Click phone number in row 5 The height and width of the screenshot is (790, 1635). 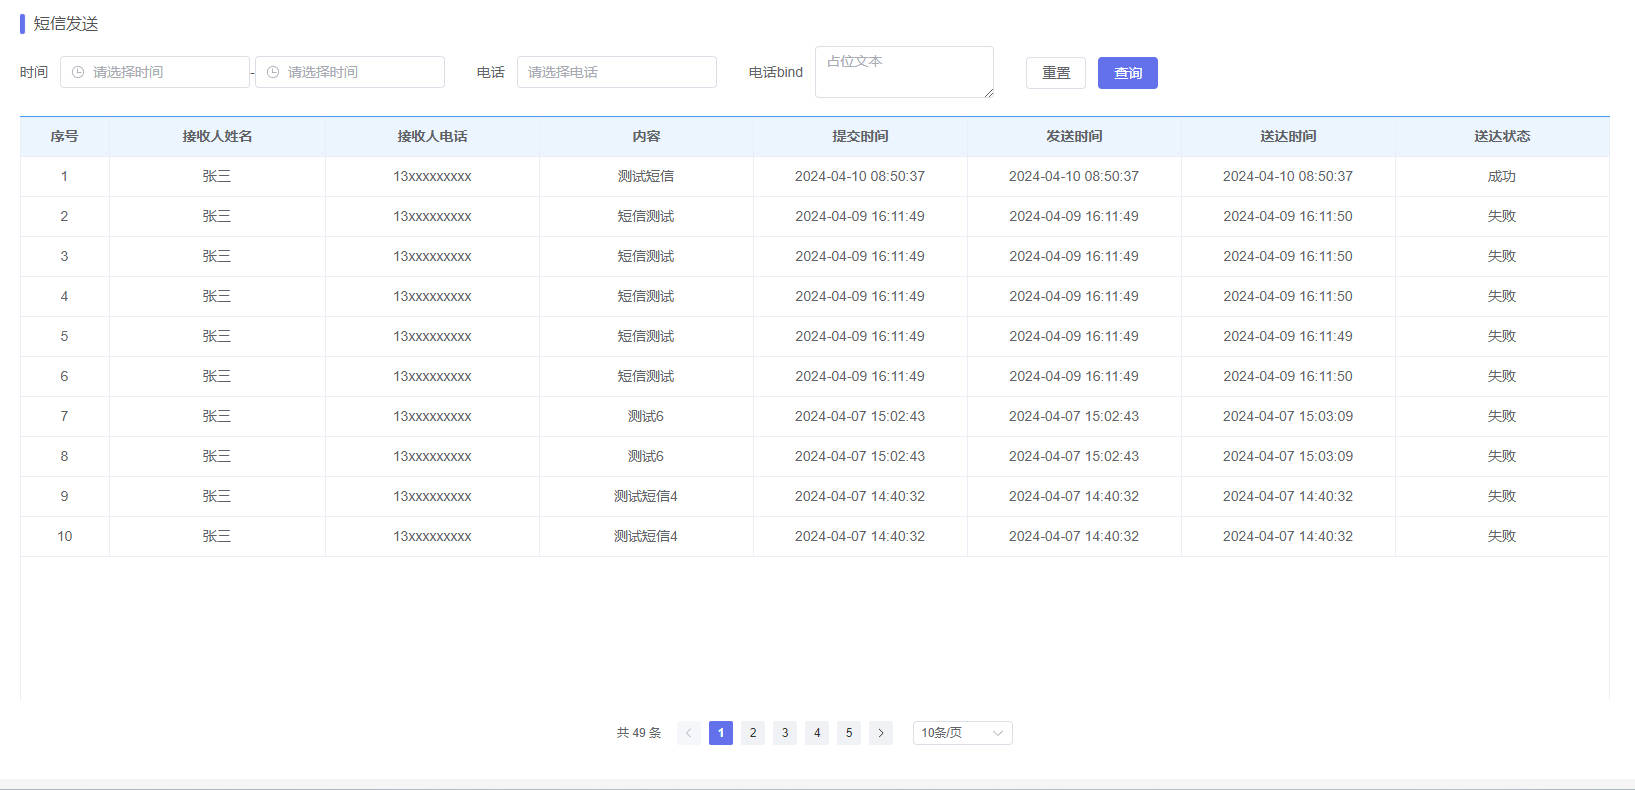[432, 336]
